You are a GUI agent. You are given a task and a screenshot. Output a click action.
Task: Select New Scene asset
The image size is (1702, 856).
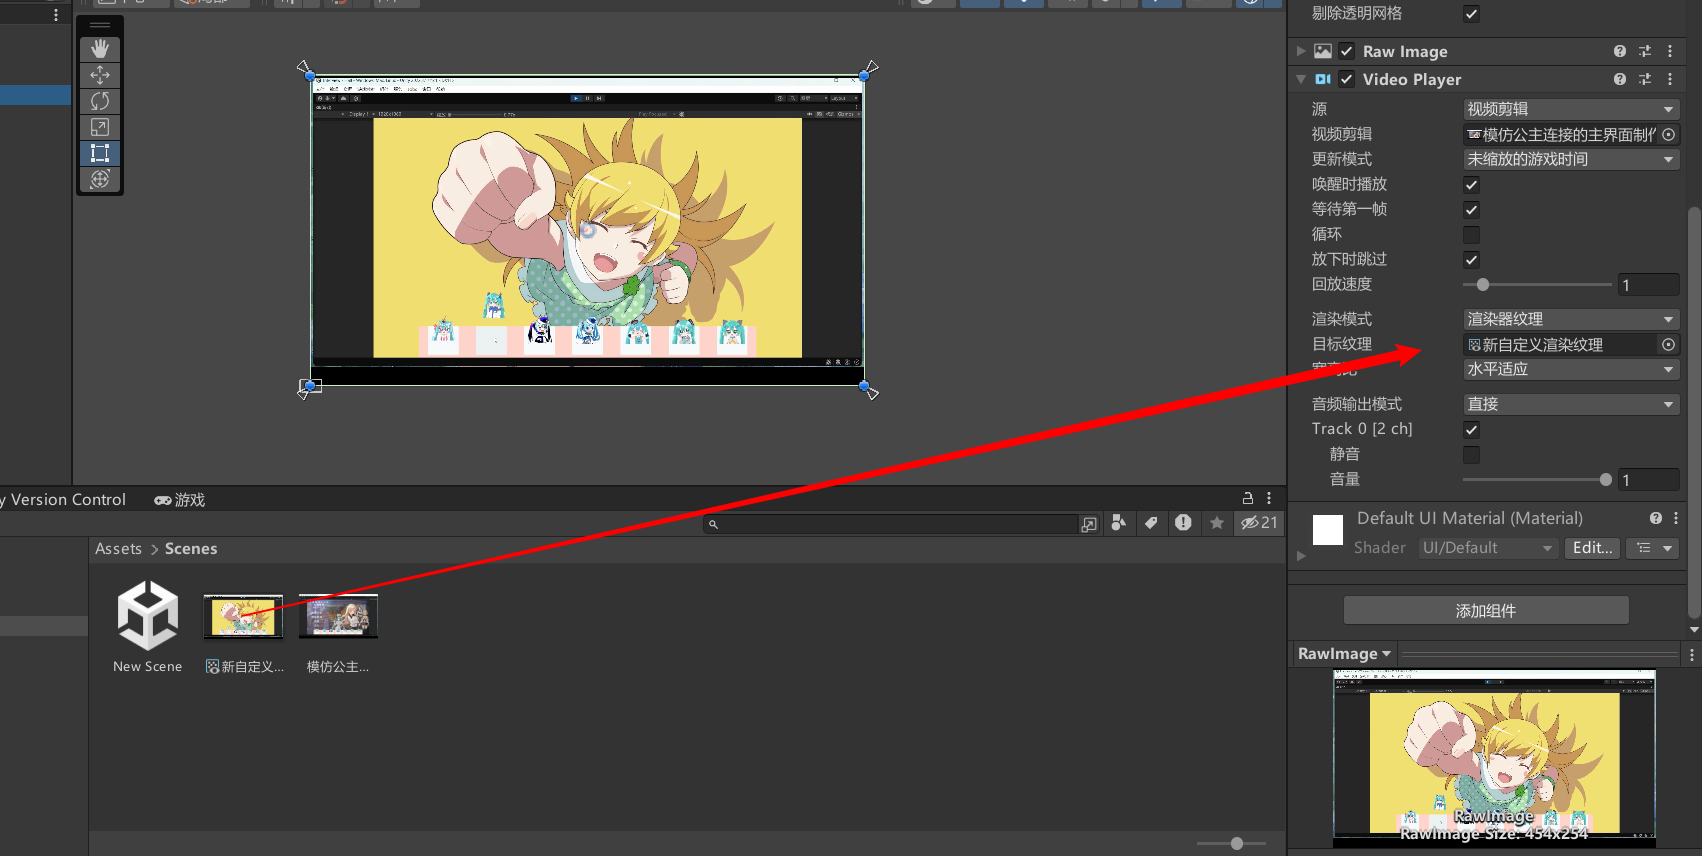(x=148, y=629)
